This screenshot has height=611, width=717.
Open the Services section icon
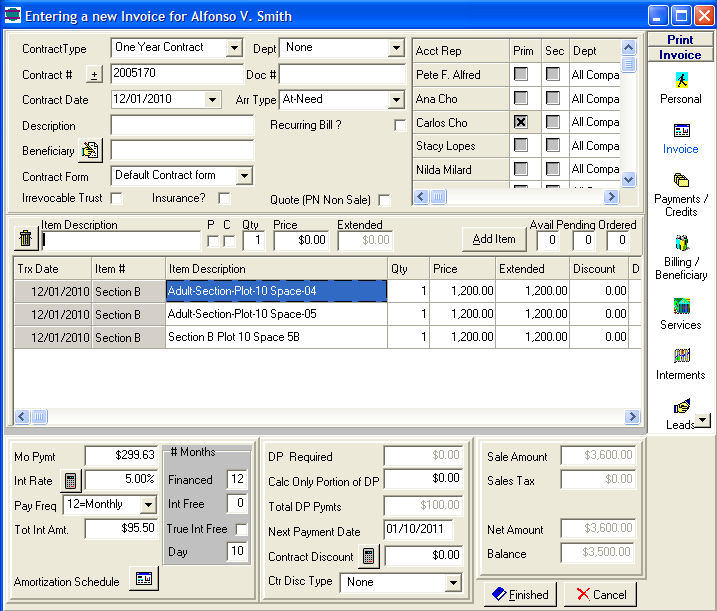(681, 306)
